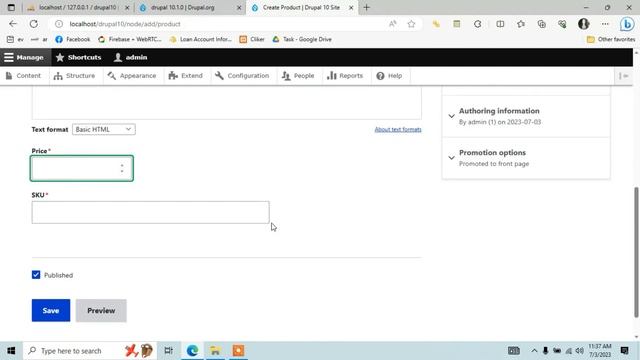Screen dimensions: 640x360
Task: Open volume control in tray
Action: point(580,351)
